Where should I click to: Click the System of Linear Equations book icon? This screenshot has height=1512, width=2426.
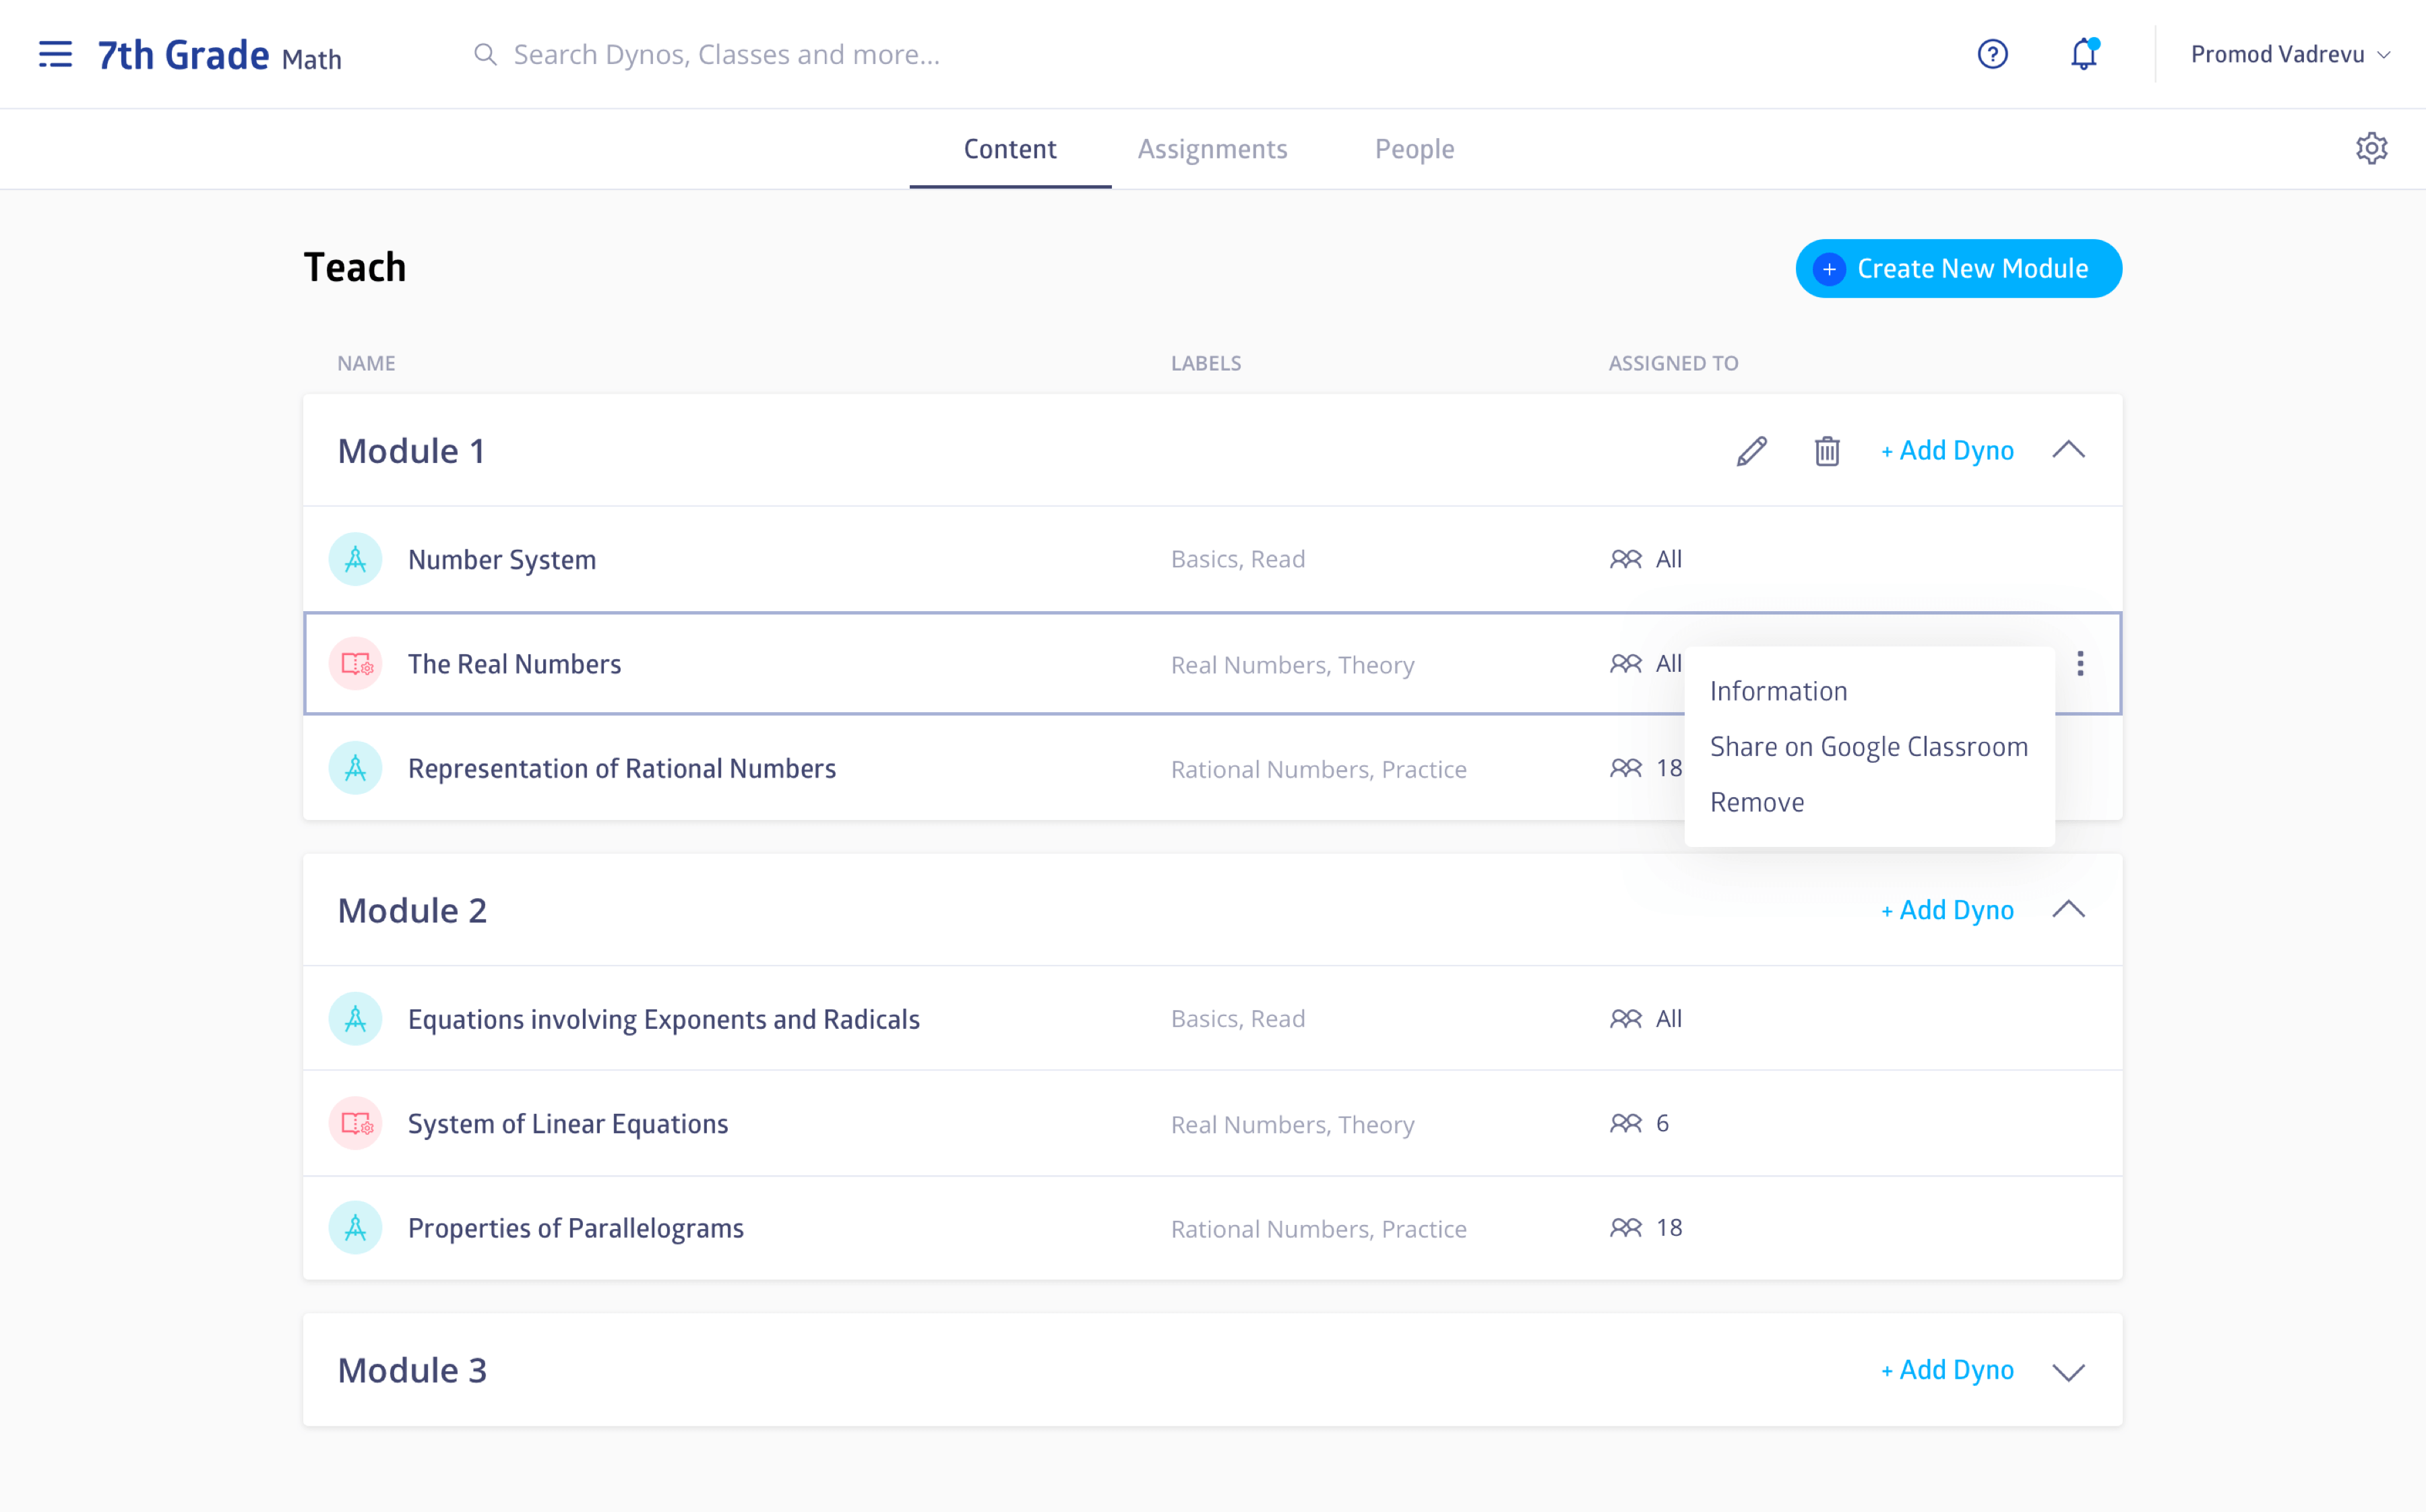[355, 1123]
